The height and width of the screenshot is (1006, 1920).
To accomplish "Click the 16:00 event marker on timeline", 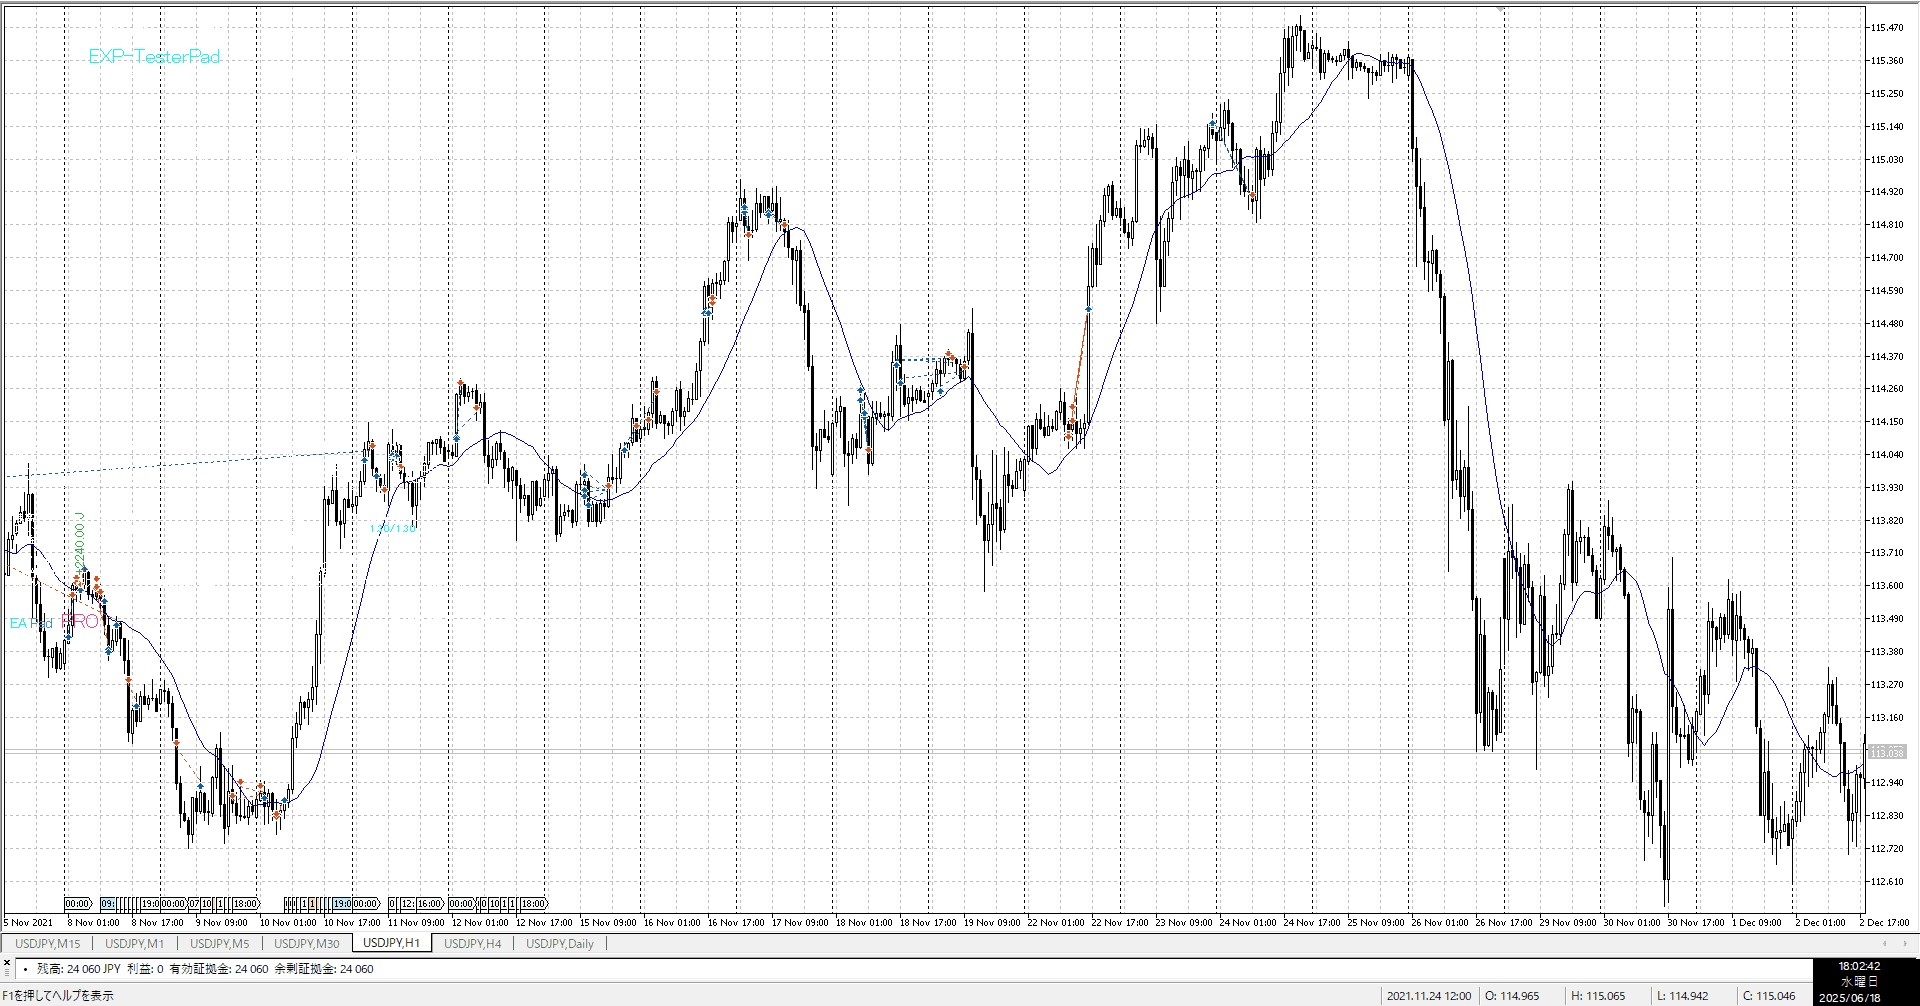I will pyautogui.click(x=429, y=904).
